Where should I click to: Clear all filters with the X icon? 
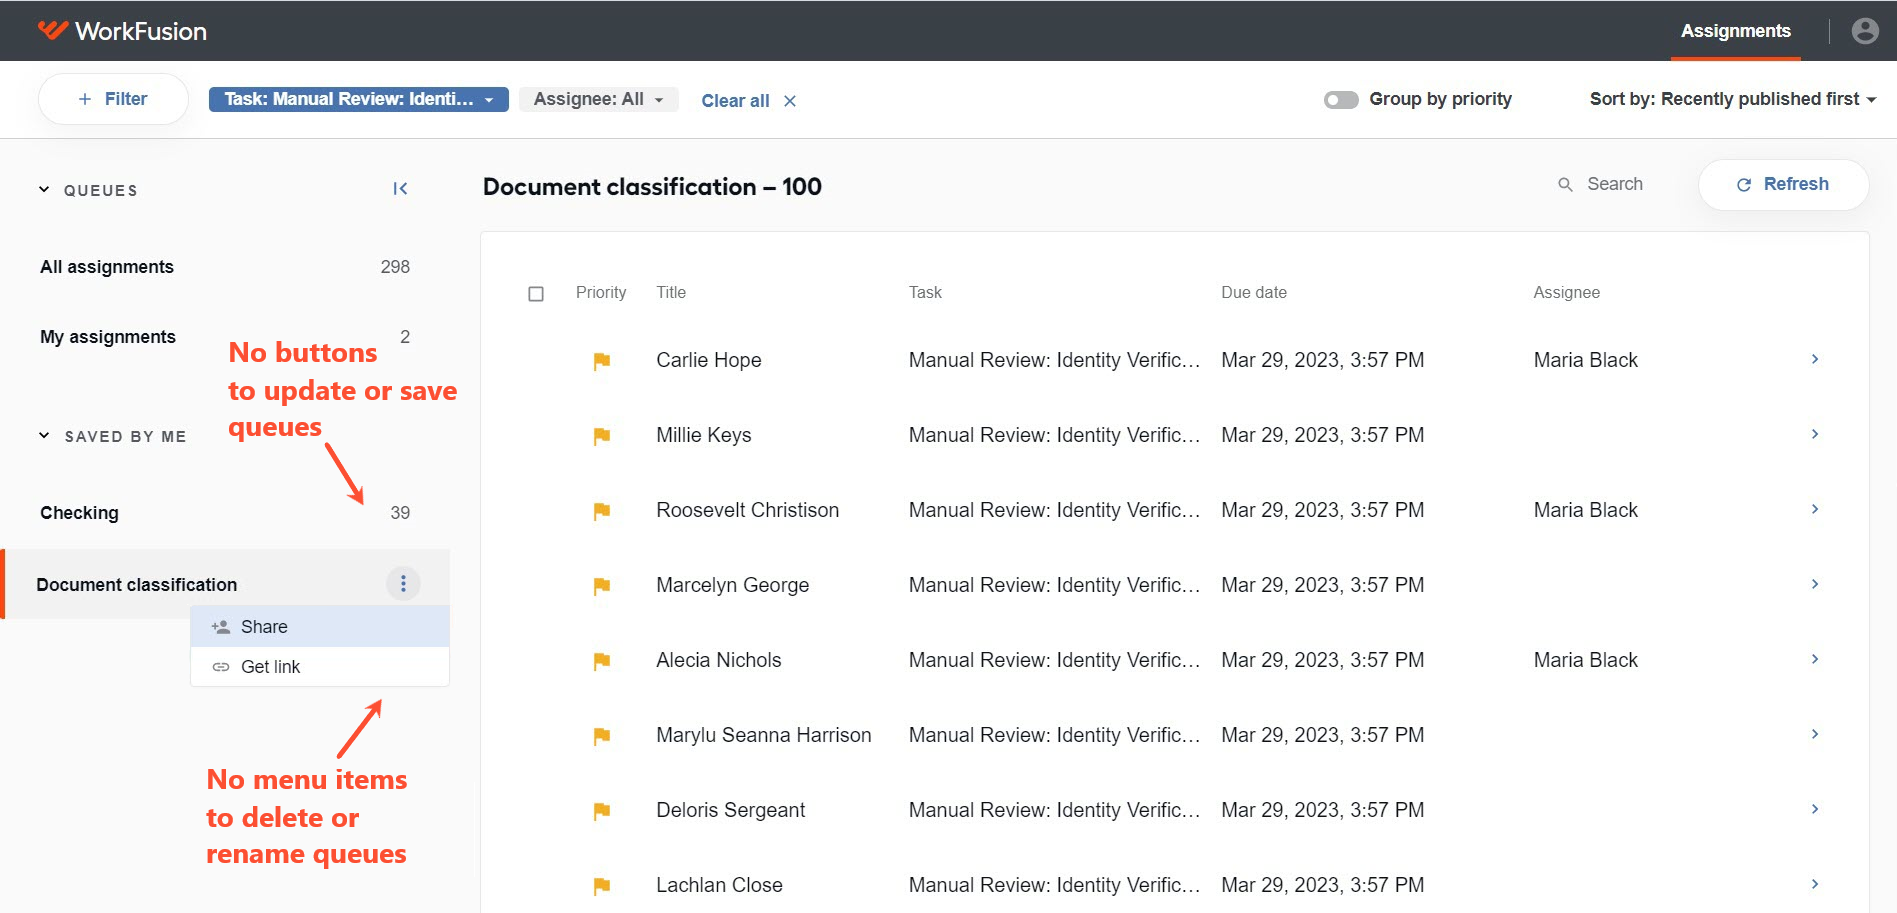[790, 101]
